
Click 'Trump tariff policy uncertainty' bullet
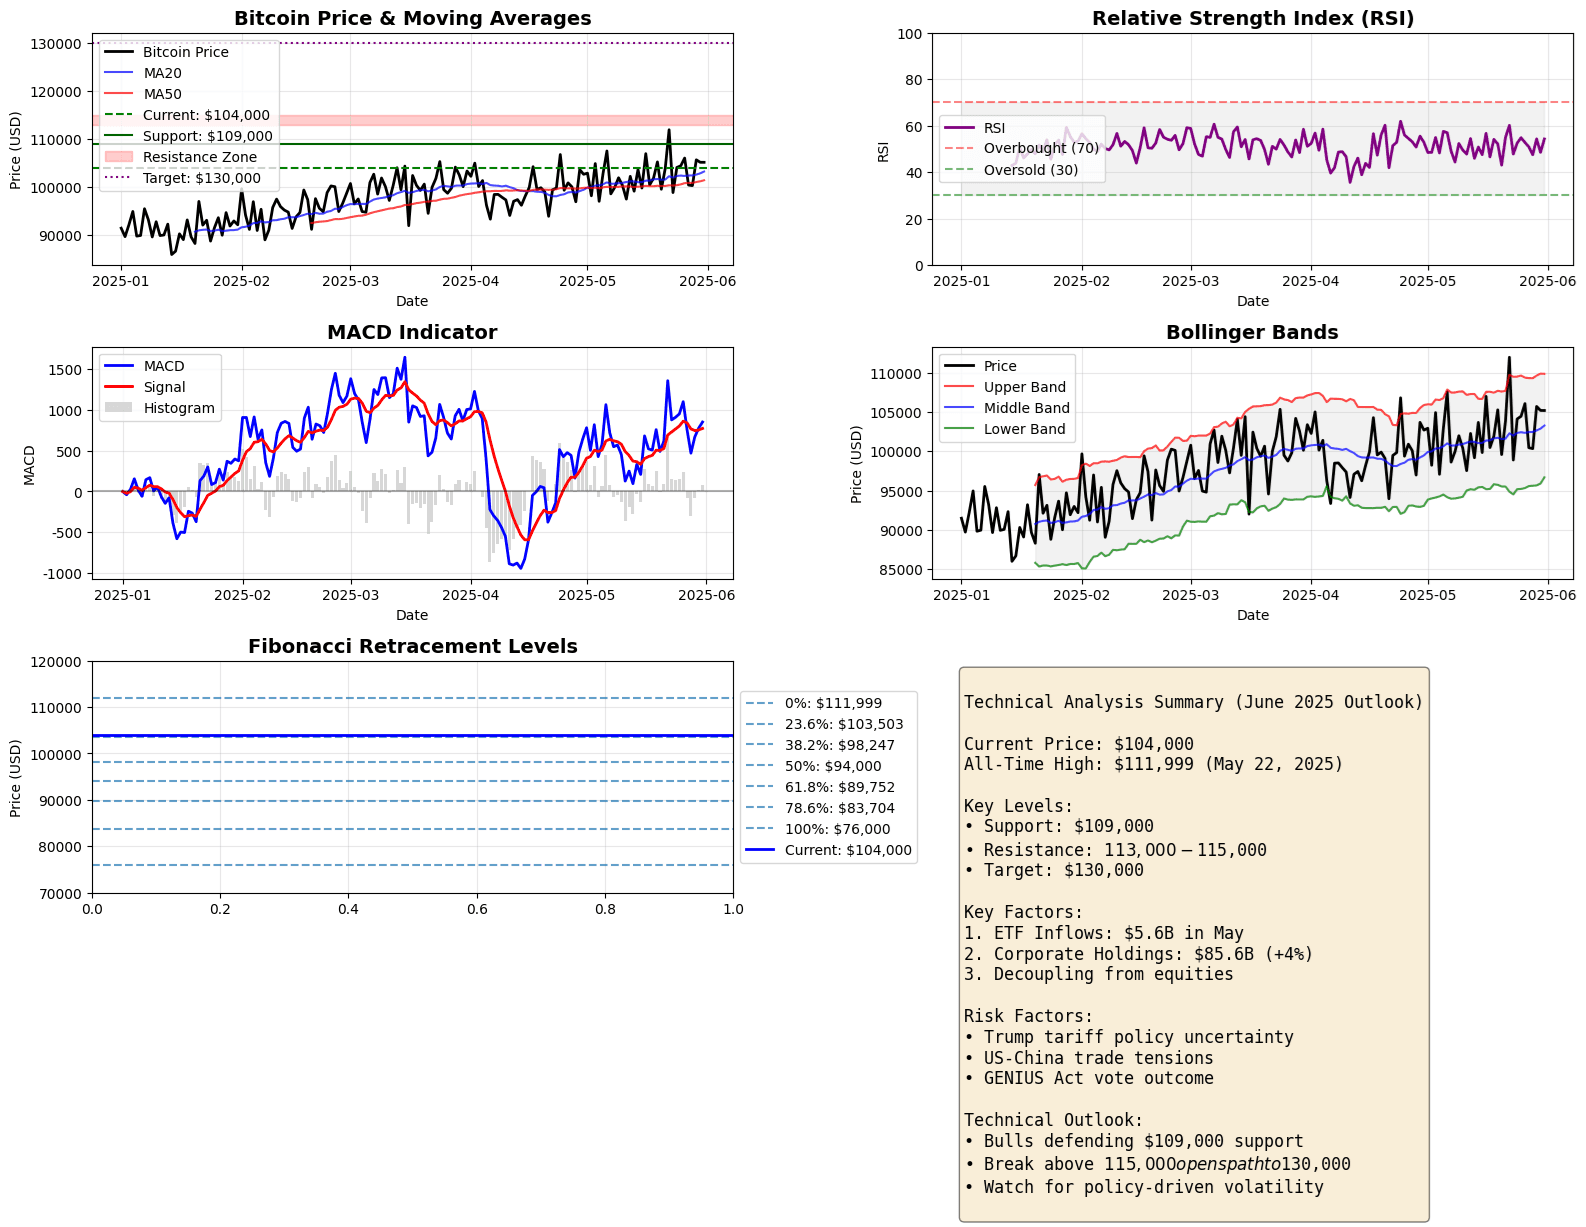(1129, 1037)
